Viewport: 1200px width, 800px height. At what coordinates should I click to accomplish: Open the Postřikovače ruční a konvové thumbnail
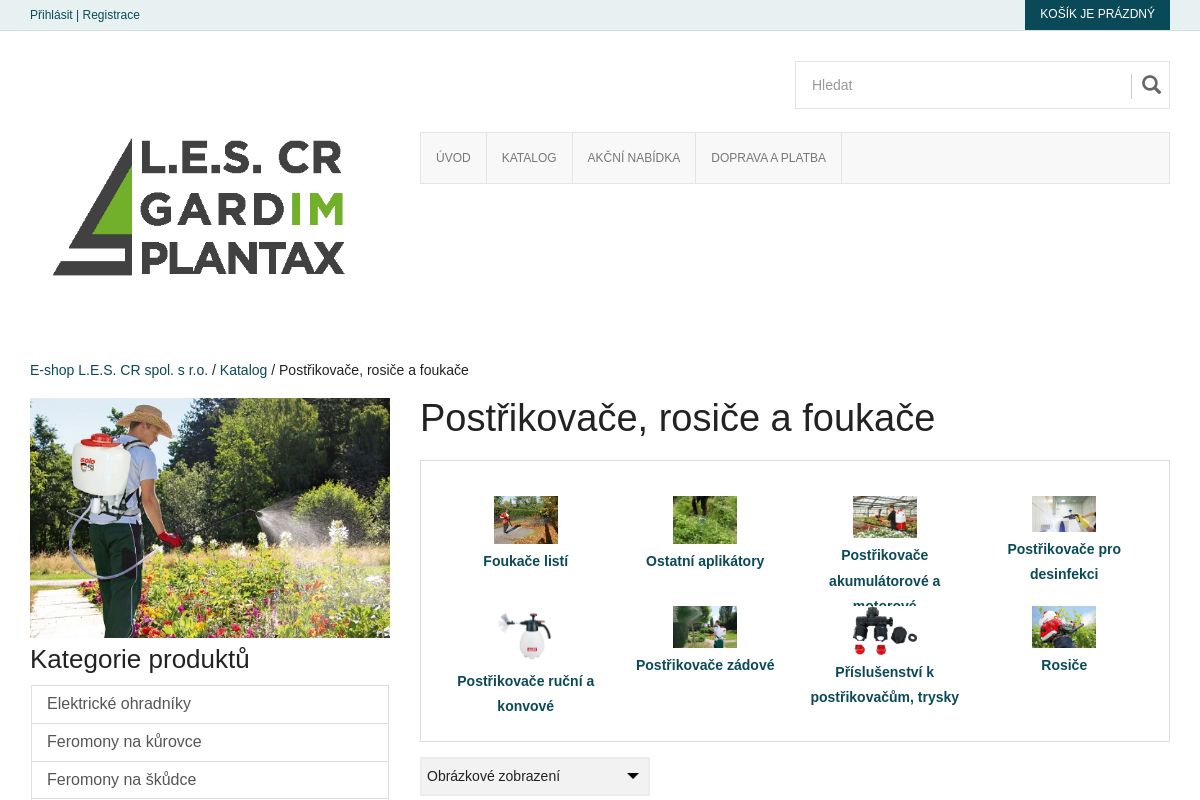(526, 636)
